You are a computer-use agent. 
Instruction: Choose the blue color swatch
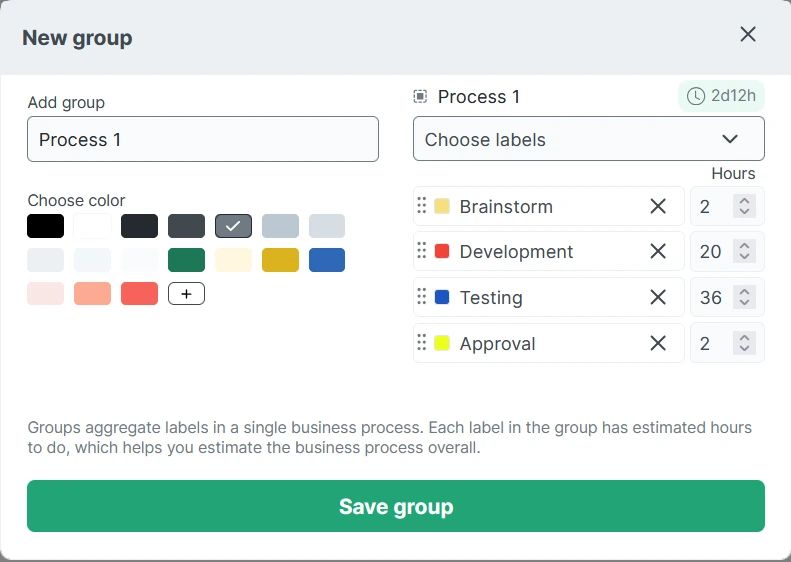(x=327, y=260)
